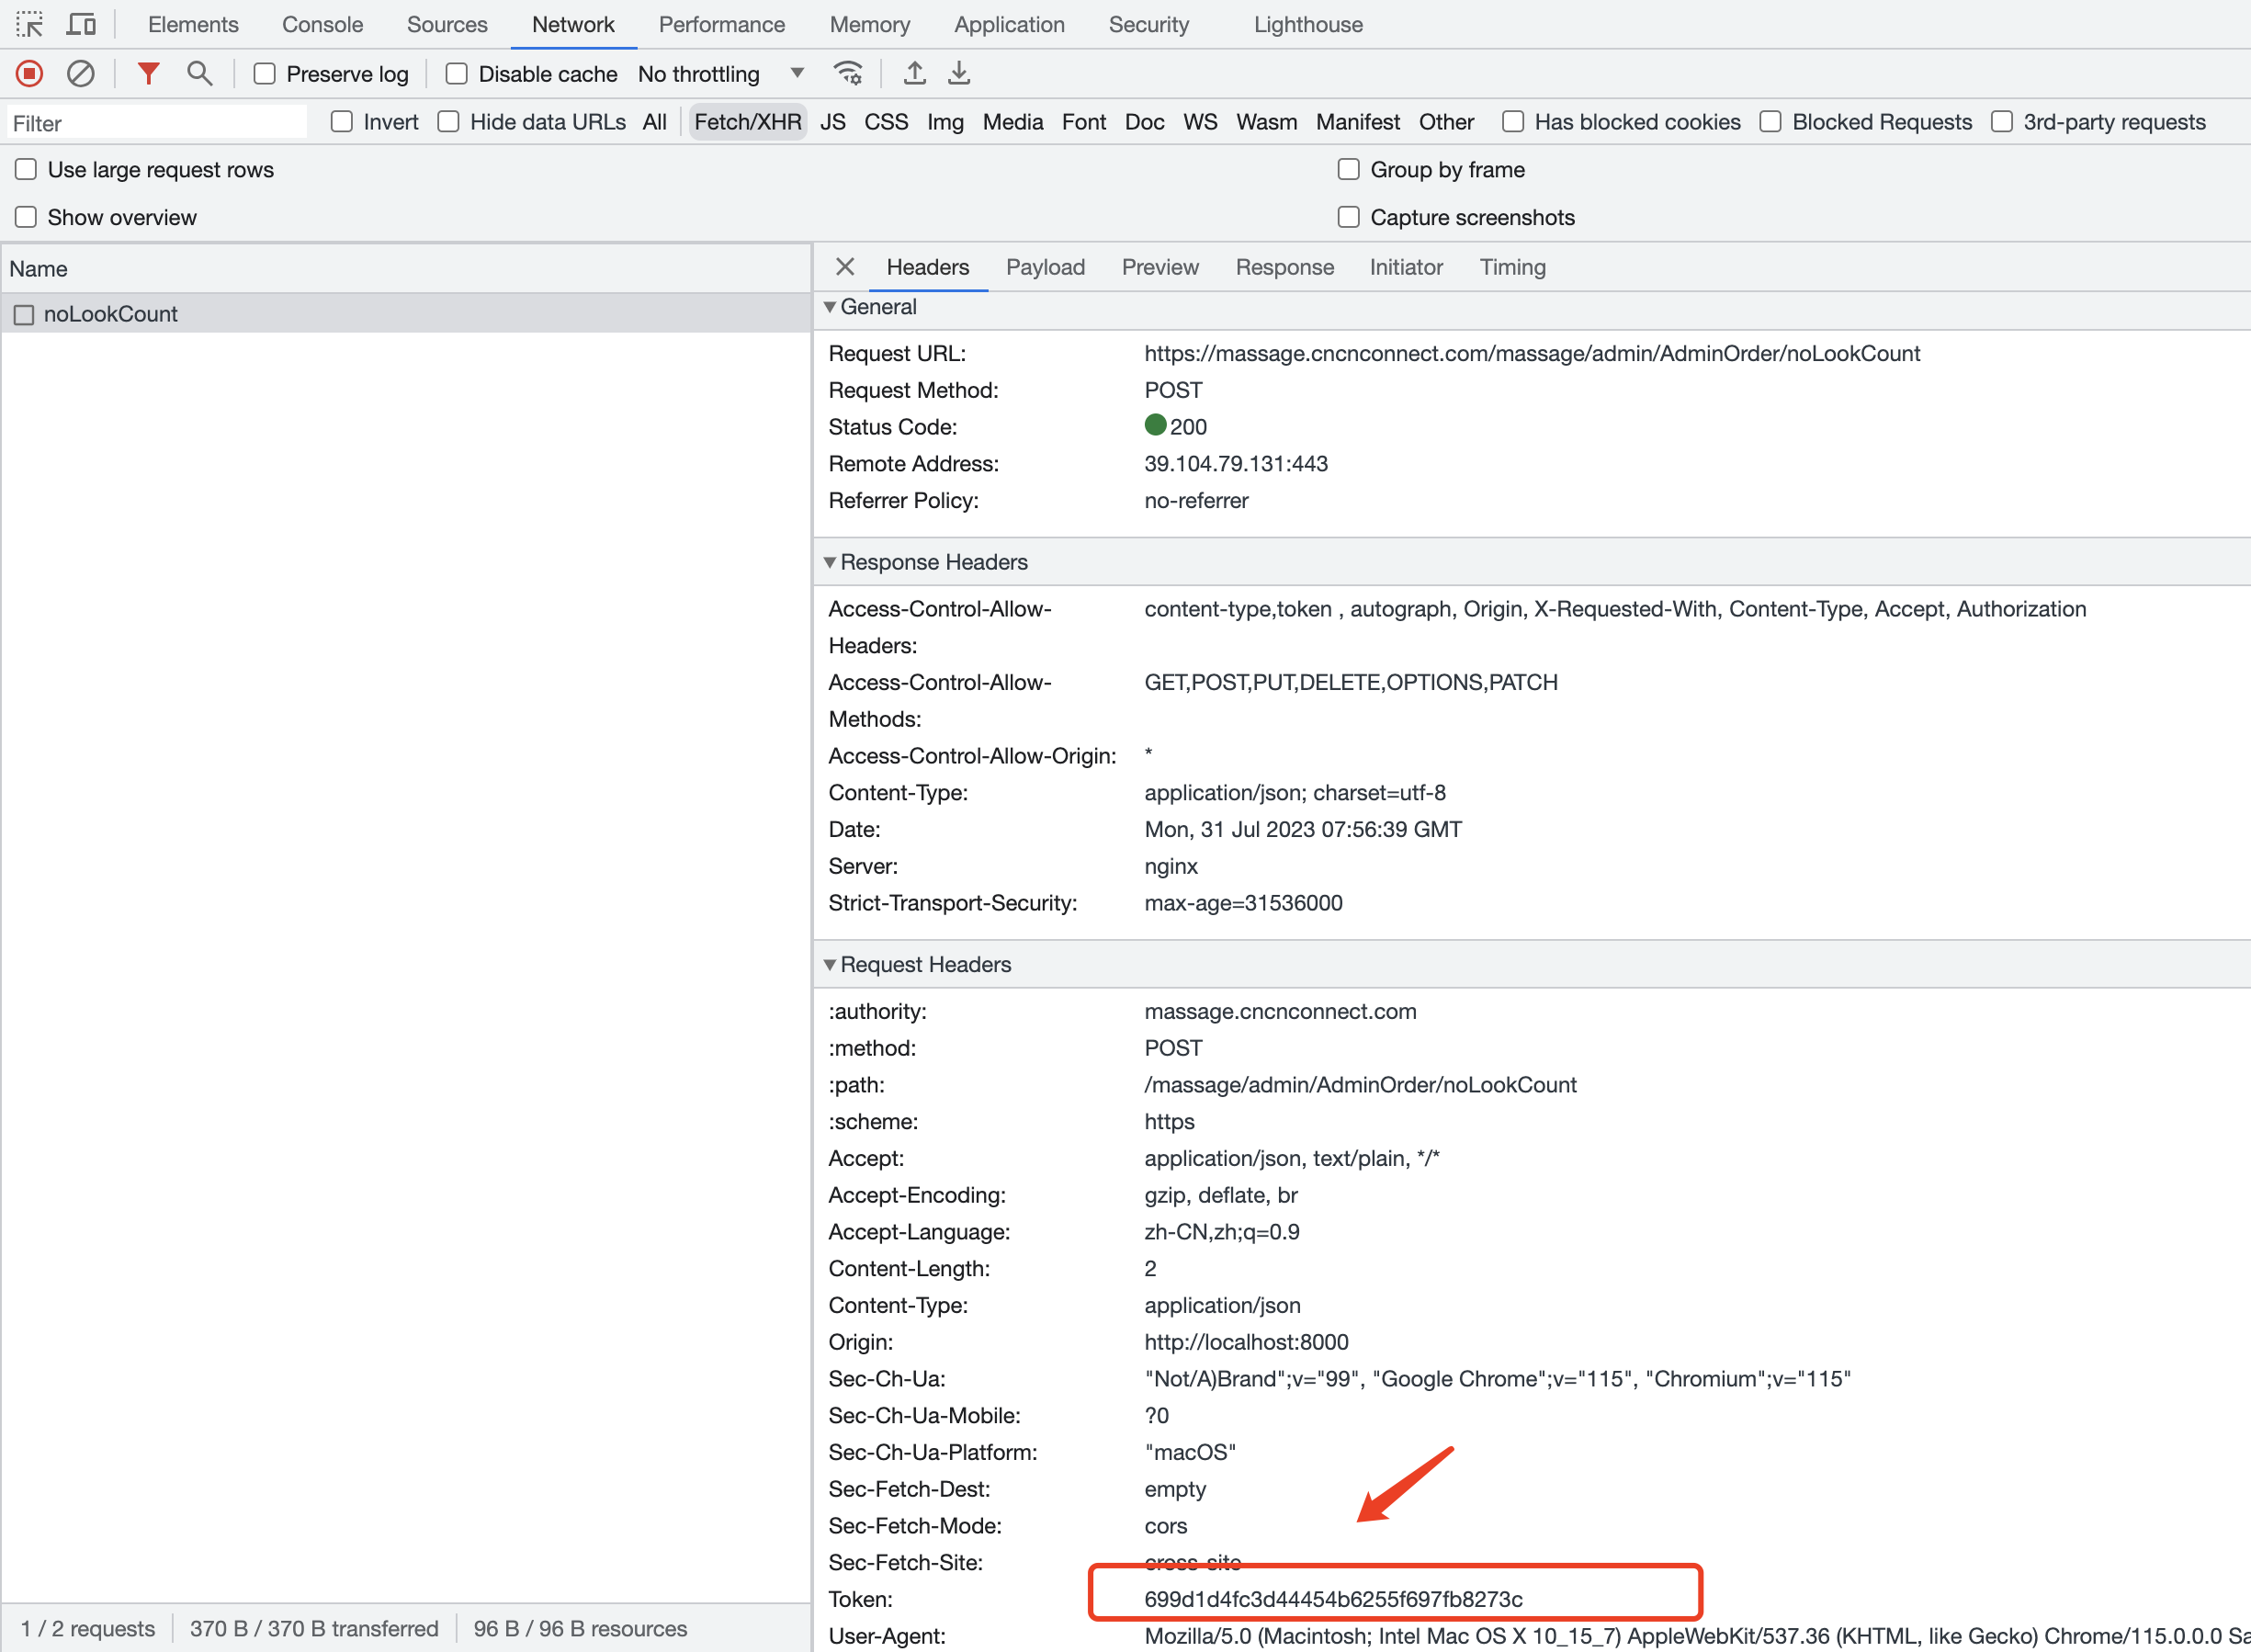2251x1652 pixels.
Task: Open the Payload tab
Action: [1045, 267]
